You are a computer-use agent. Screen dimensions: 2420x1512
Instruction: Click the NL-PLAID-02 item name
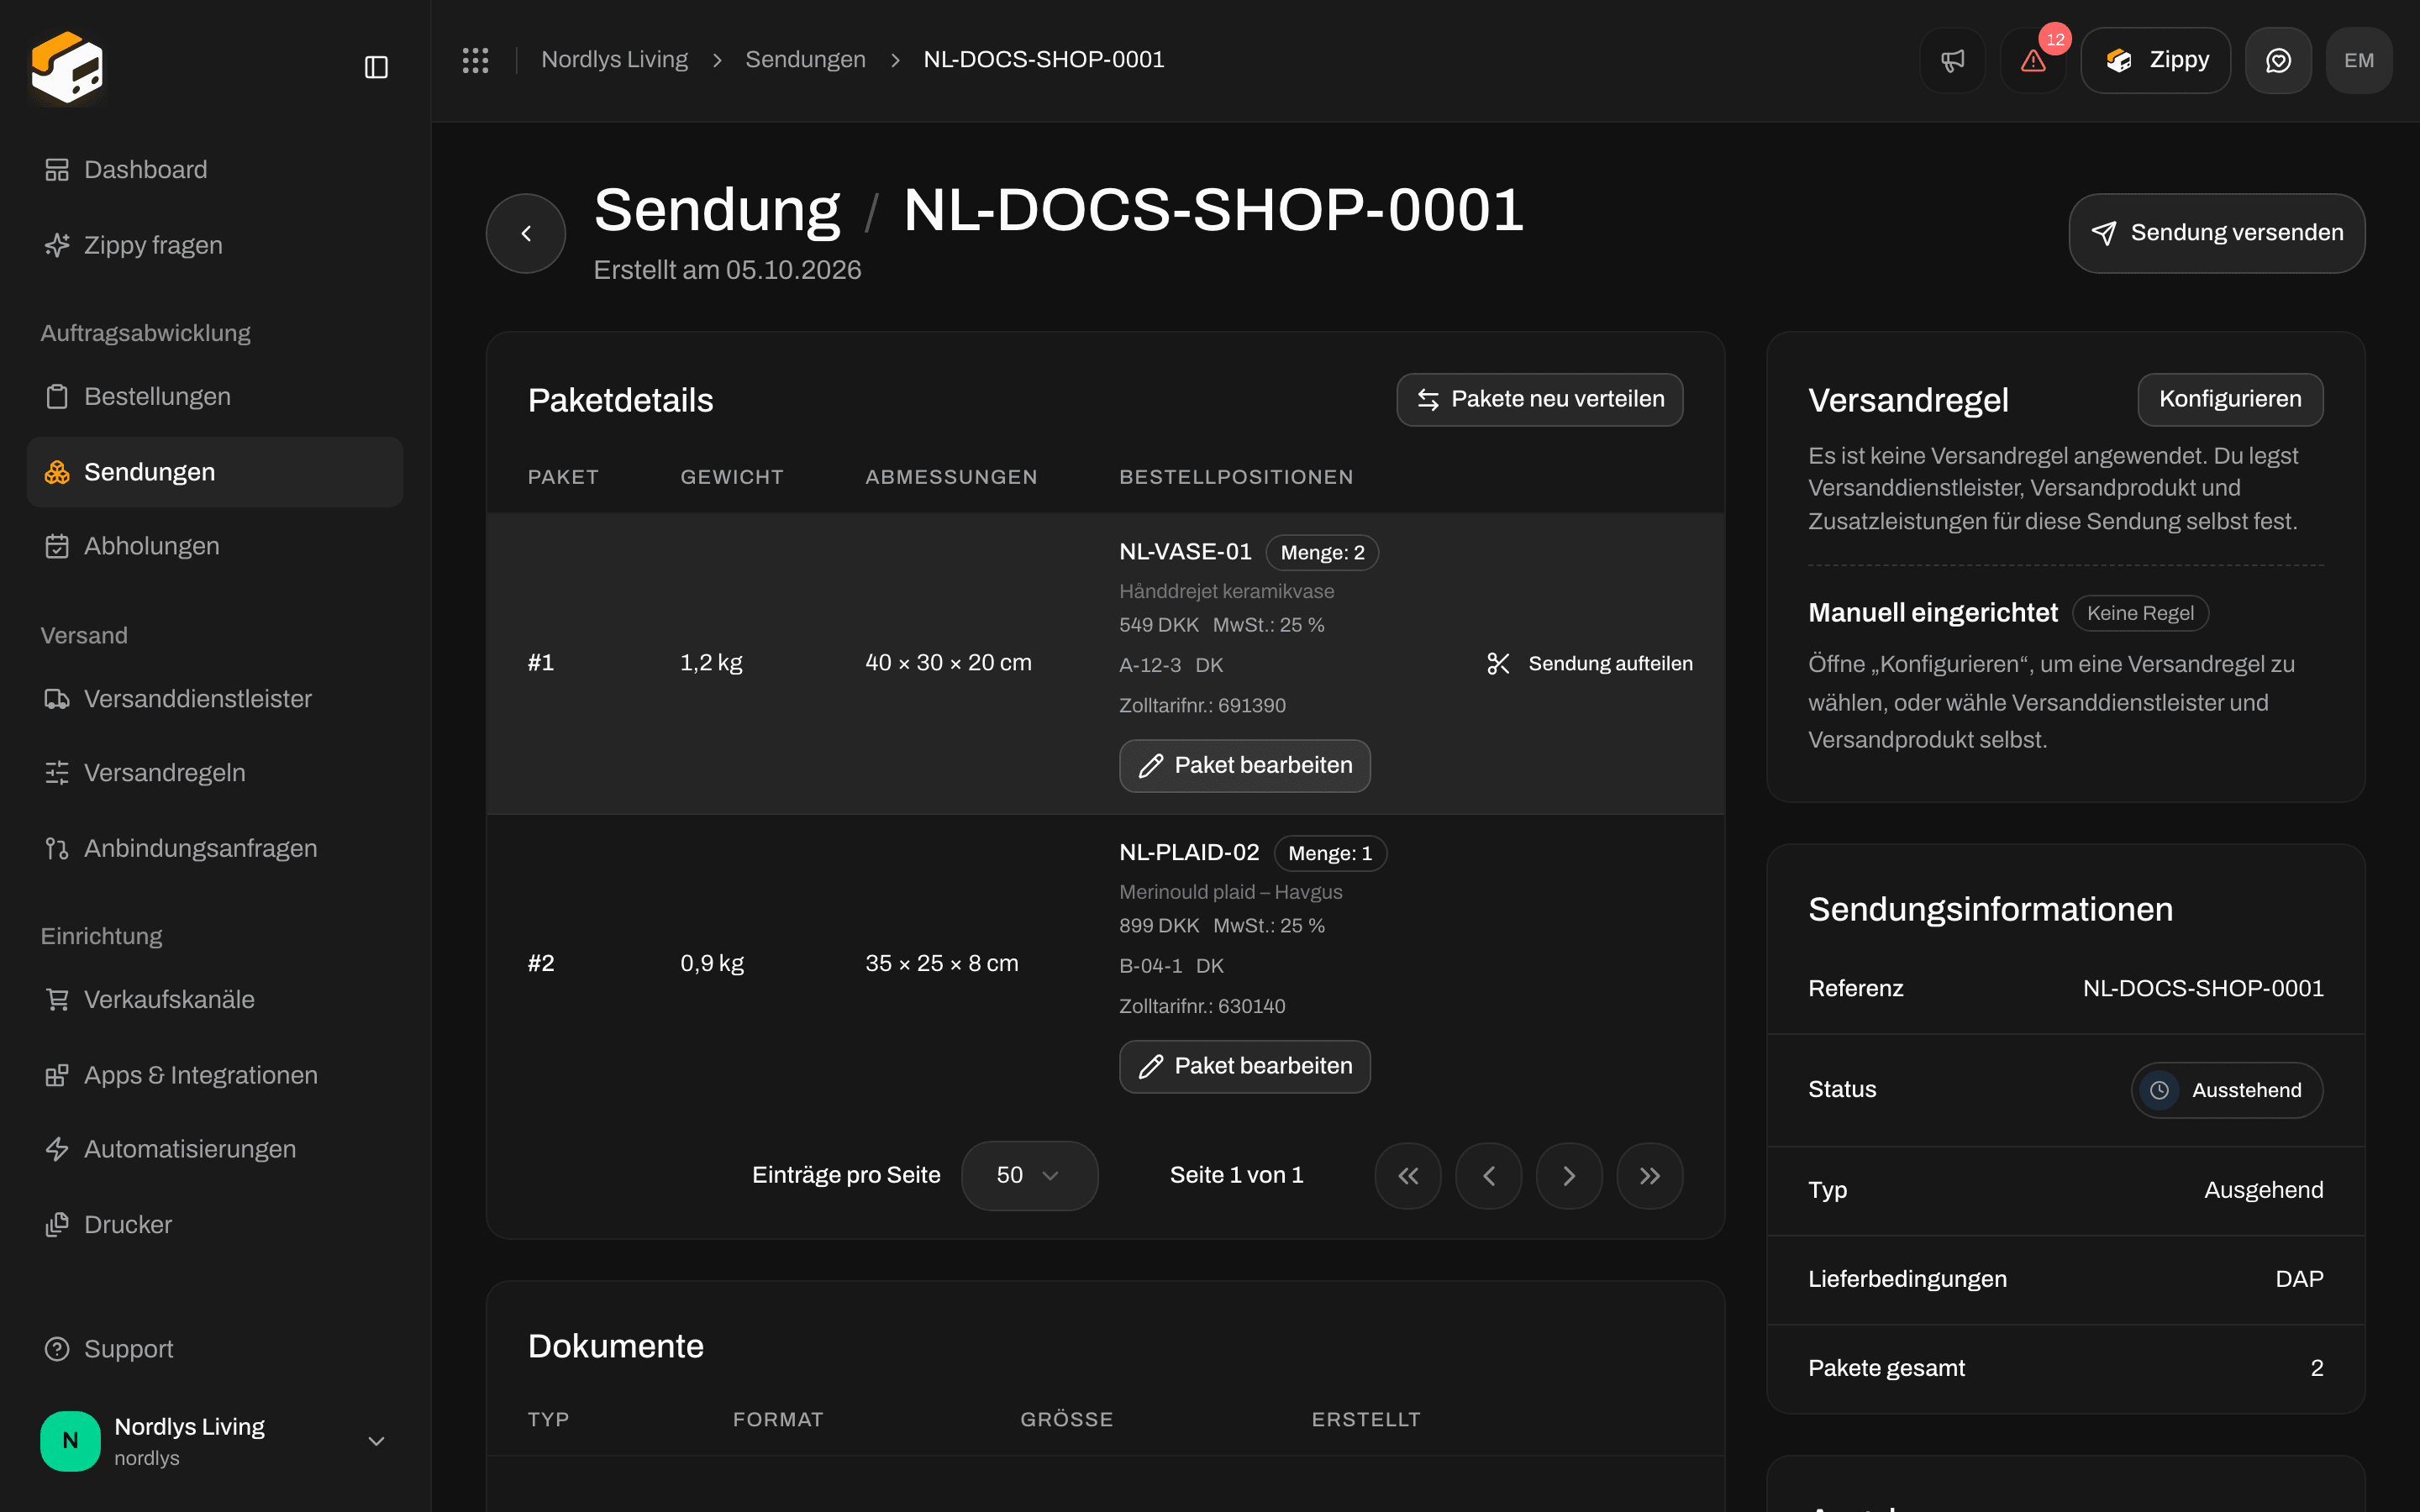[x=1189, y=853]
